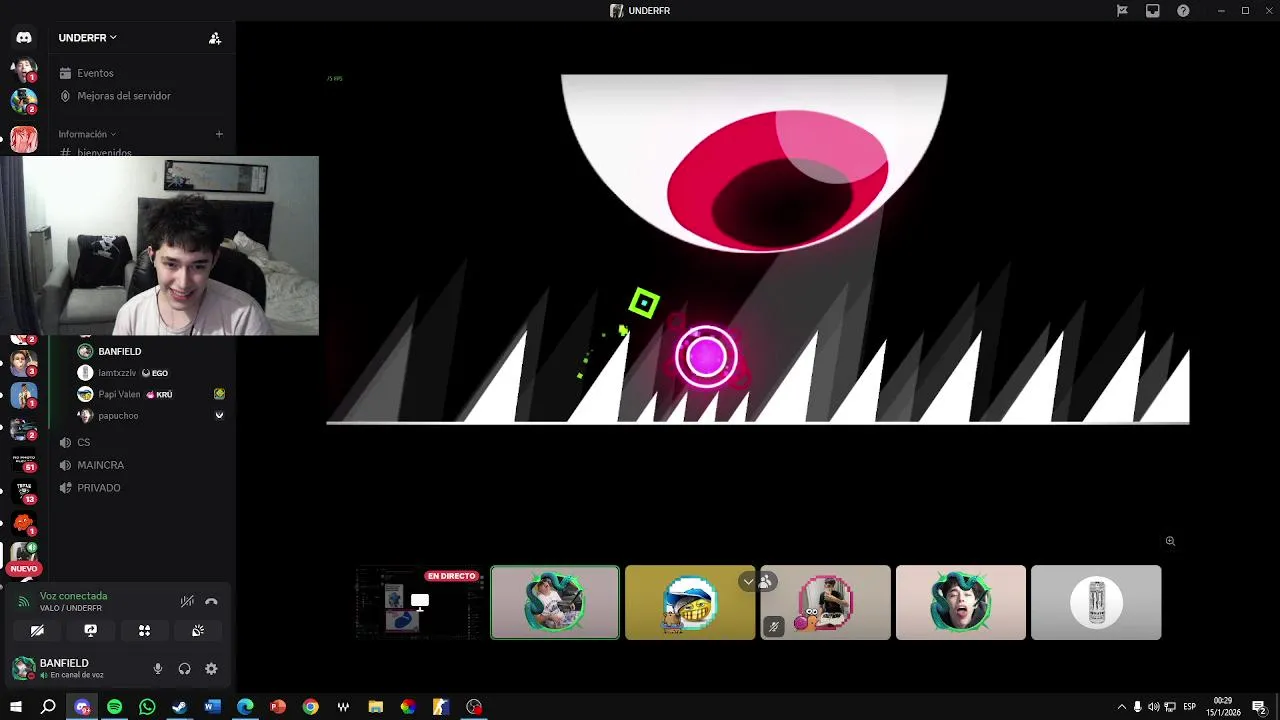Toggle microphone mute in user panel
The height and width of the screenshot is (720, 1280).
[x=157, y=669]
